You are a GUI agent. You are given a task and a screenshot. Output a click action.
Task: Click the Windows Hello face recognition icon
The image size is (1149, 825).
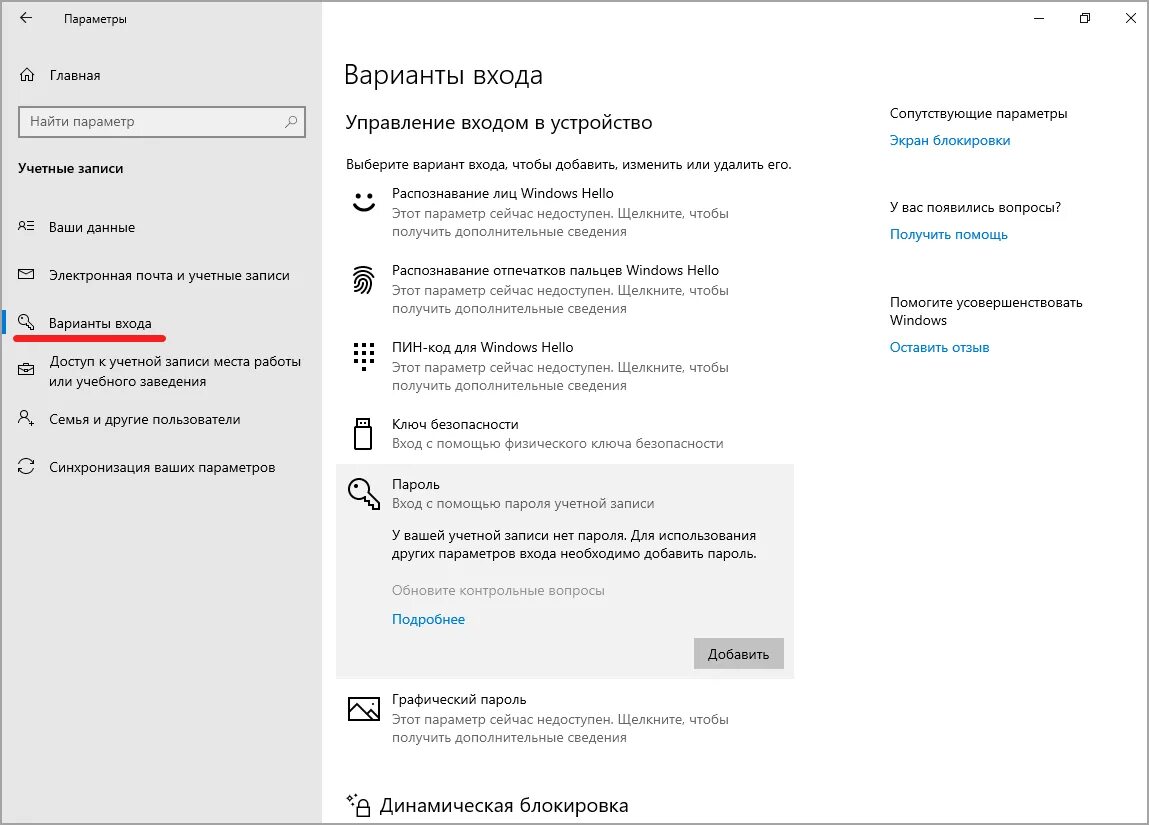pos(363,201)
